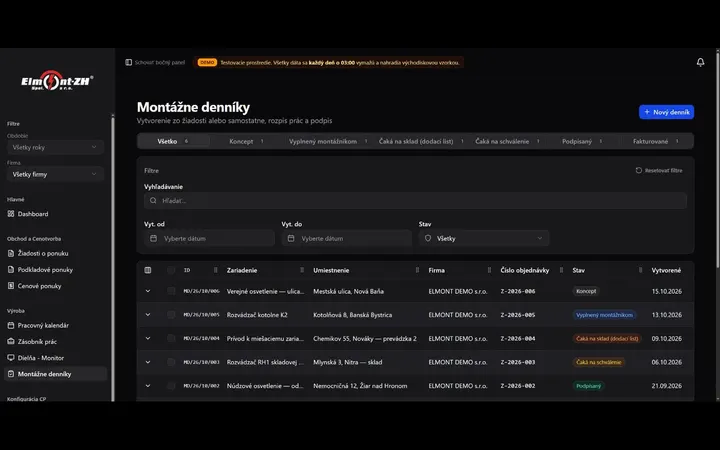This screenshot has width=720, height=450.
Task: Open the Dashboard icon in sidebar
Action: coord(11,214)
